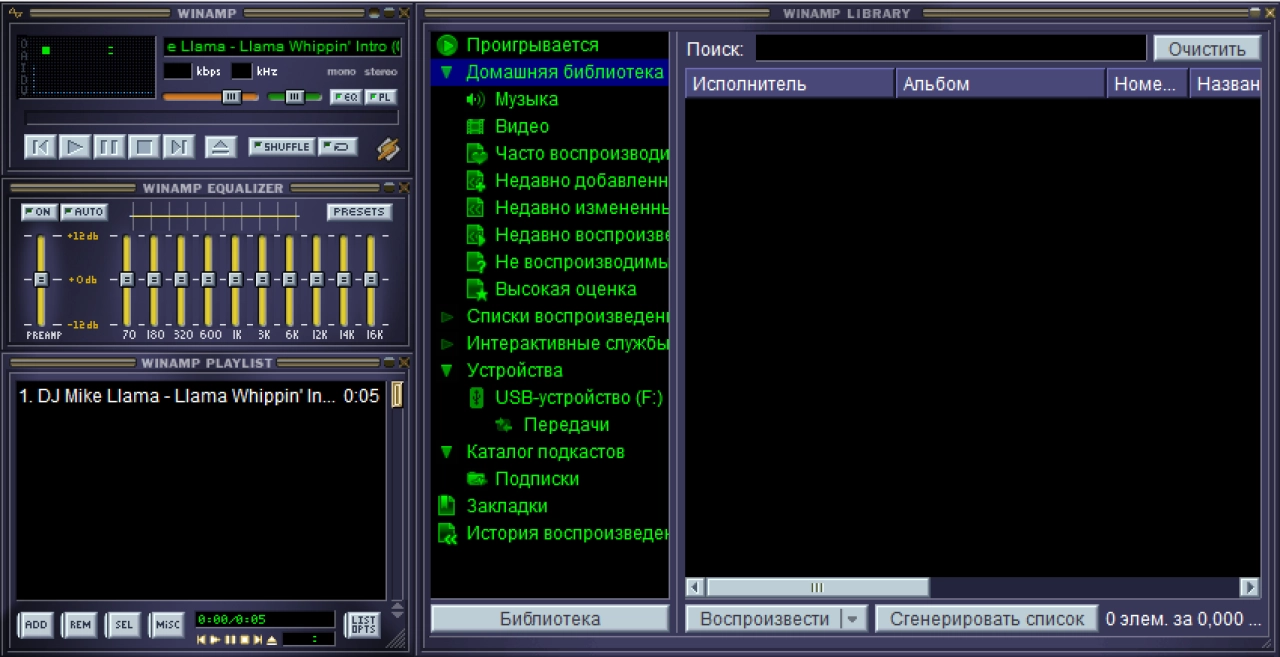Adjust the 1K equalizer band

click(235, 280)
